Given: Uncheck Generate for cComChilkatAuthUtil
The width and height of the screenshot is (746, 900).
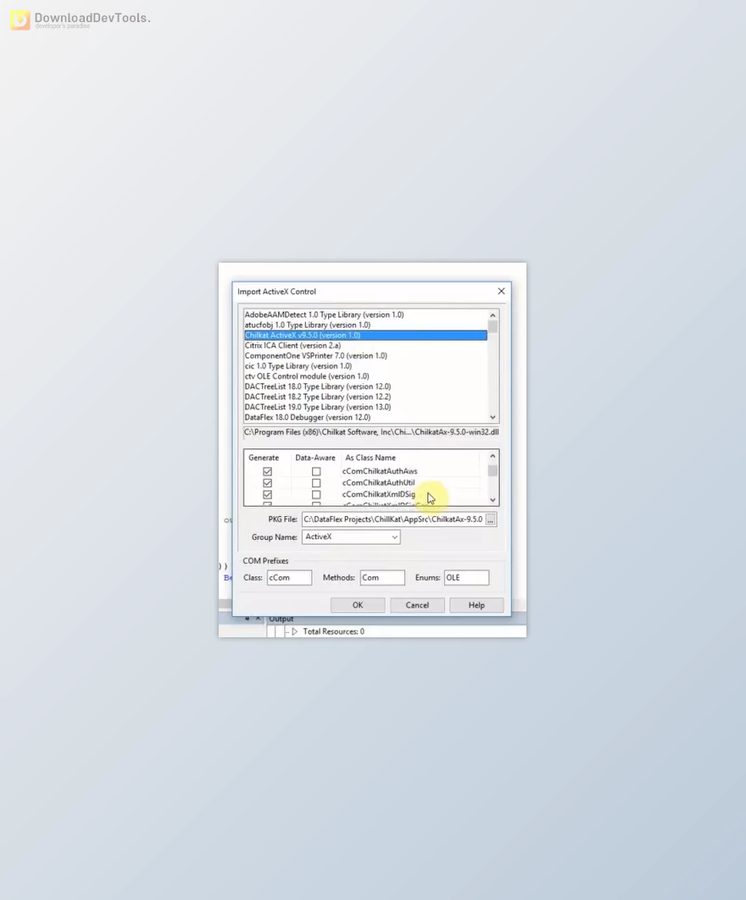Looking at the screenshot, I should pyautogui.click(x=267, y=483).
